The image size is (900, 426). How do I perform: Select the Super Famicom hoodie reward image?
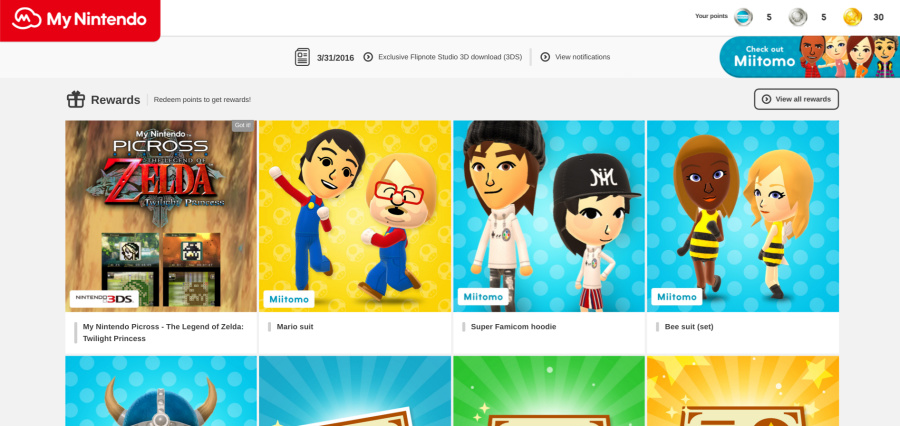click(x=549, y=216)
